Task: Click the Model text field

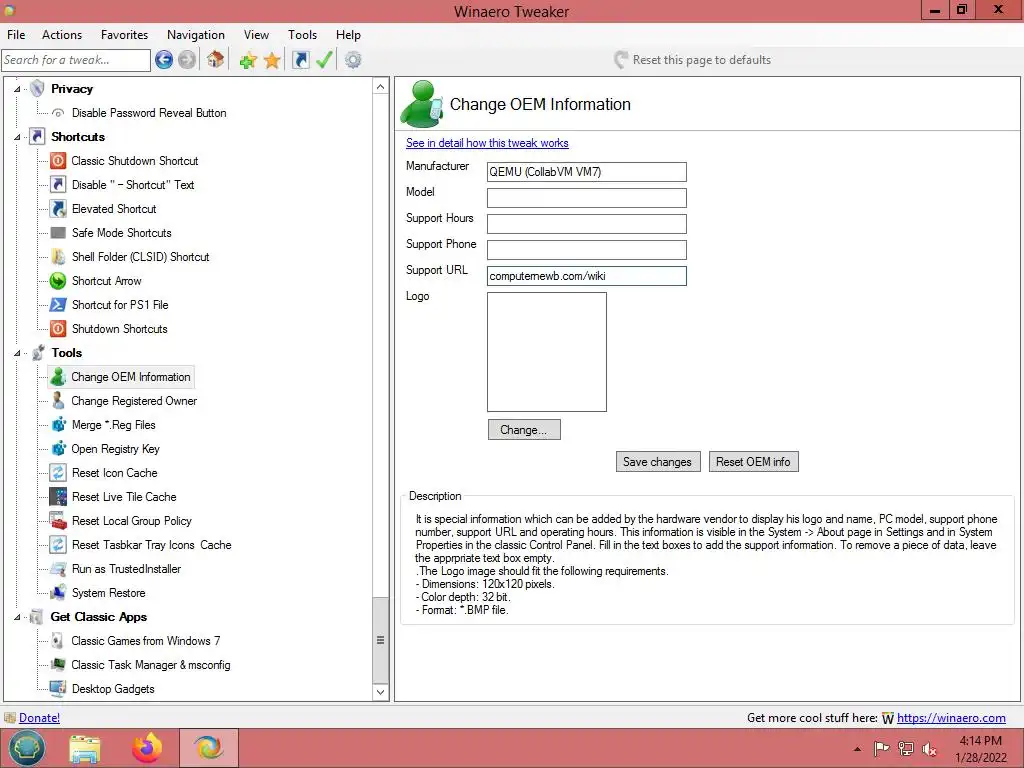Action: (586, 198)
